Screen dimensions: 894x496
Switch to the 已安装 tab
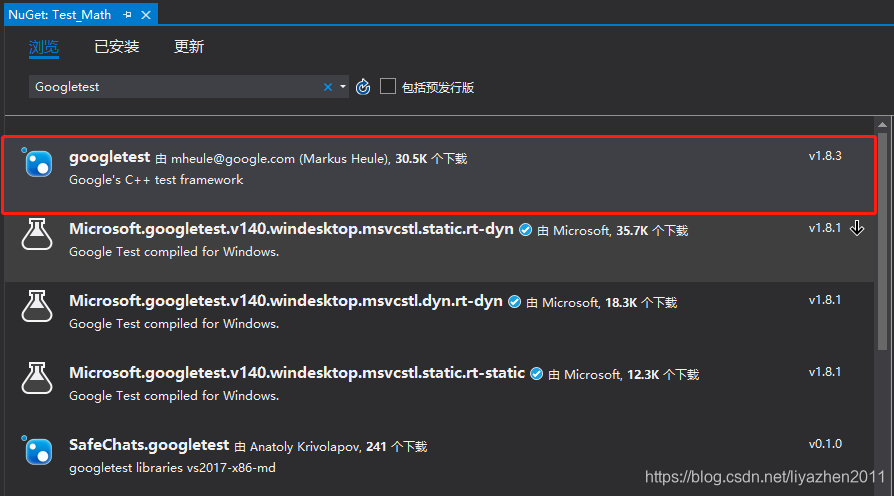[x=116, y=47]
